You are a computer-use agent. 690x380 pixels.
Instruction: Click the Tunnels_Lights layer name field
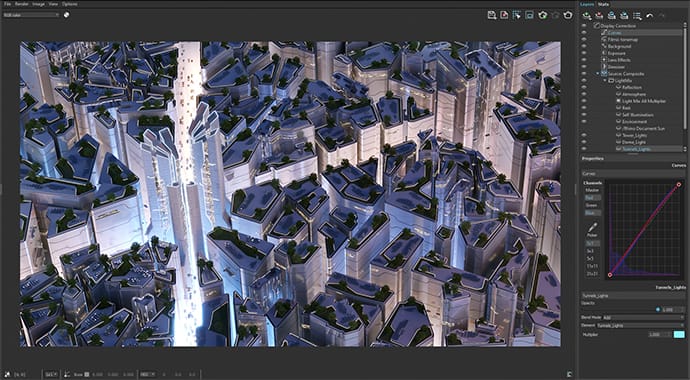(x=633, y=296)
